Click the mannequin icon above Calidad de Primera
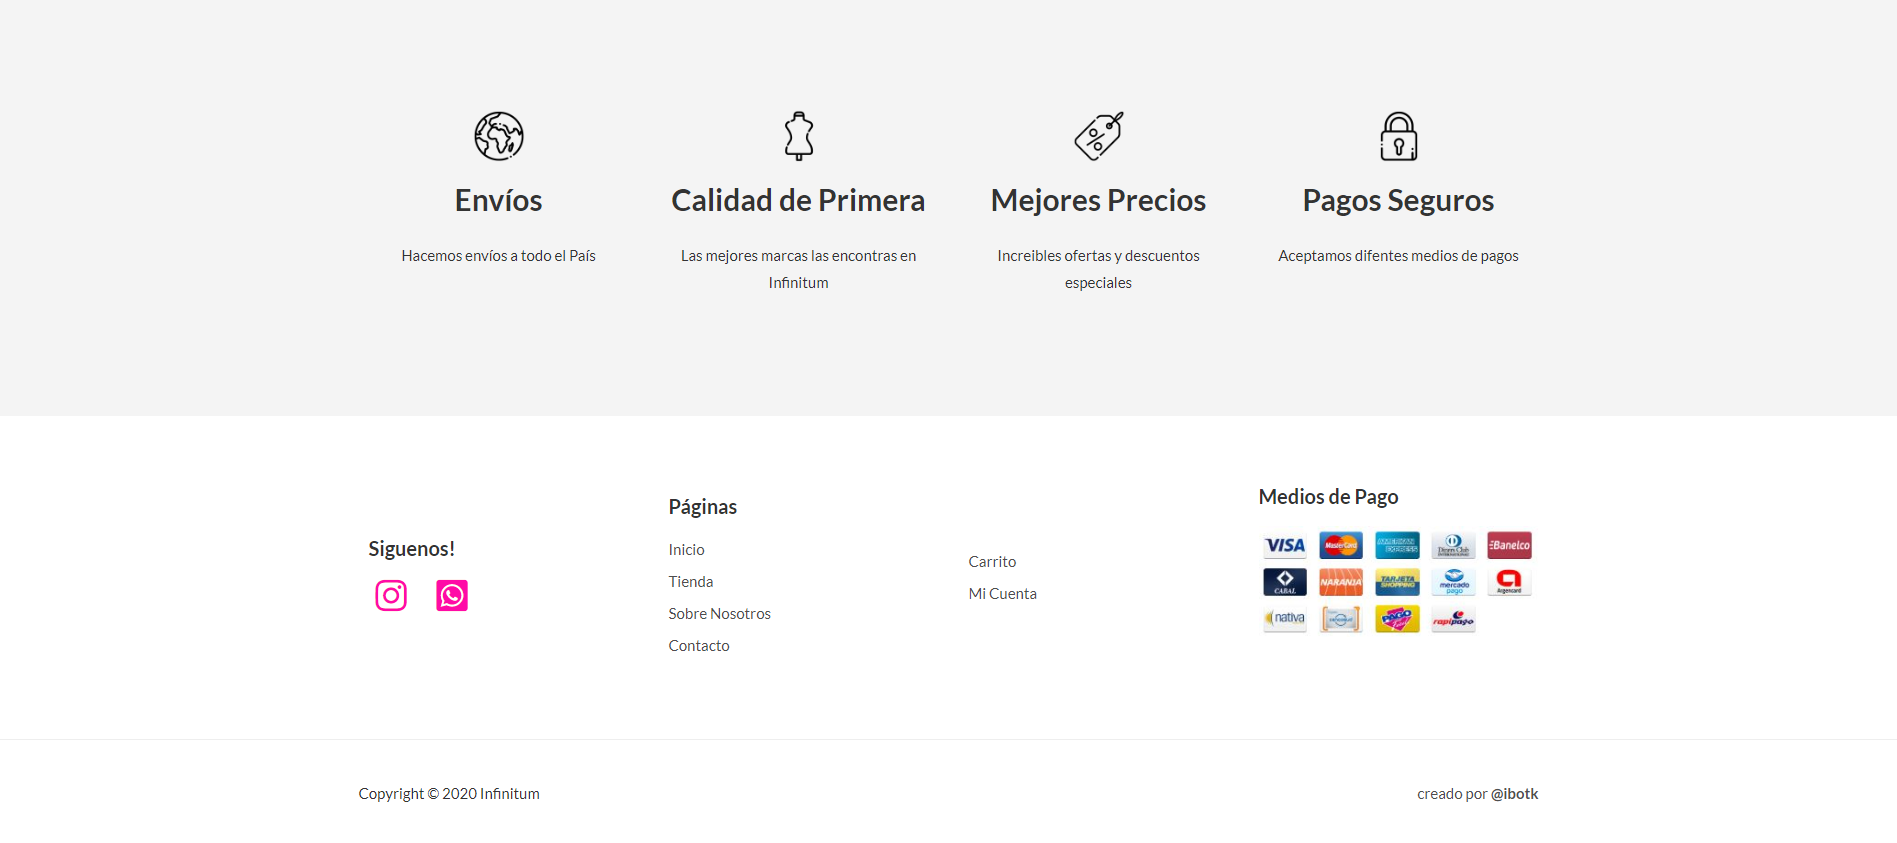This screenshot has width=1897, height=843. coord(798,136)
